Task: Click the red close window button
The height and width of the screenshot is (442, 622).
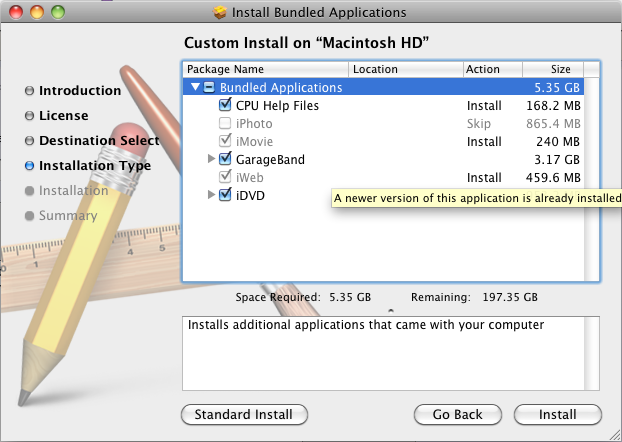Action: [16, 12]
